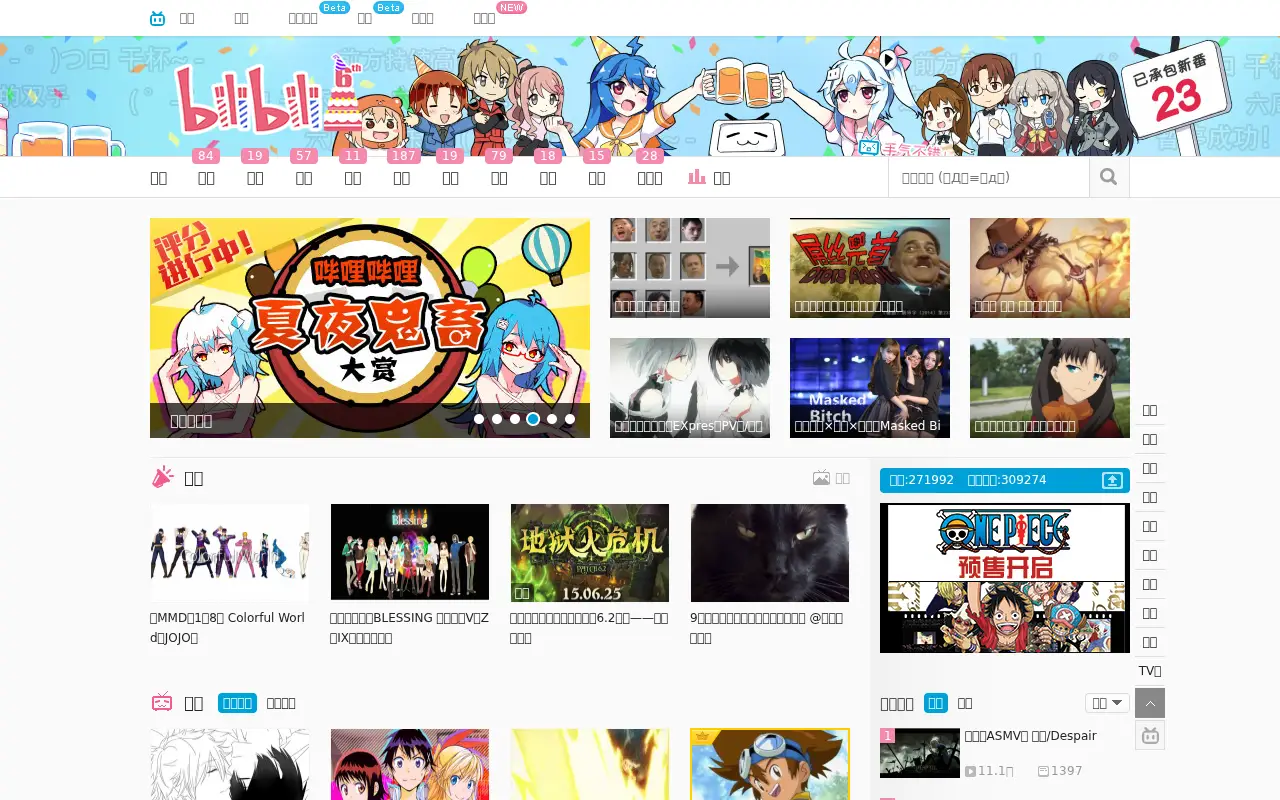Open the MMD Colorful World JOJO video title
This screenshot has height=800, width=1280.
click(228, 627)
